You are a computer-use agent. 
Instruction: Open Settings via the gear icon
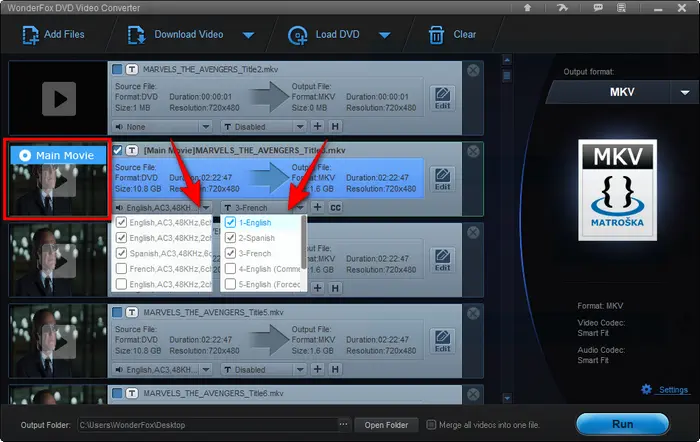pyautogui.click(x=646, y=389)
